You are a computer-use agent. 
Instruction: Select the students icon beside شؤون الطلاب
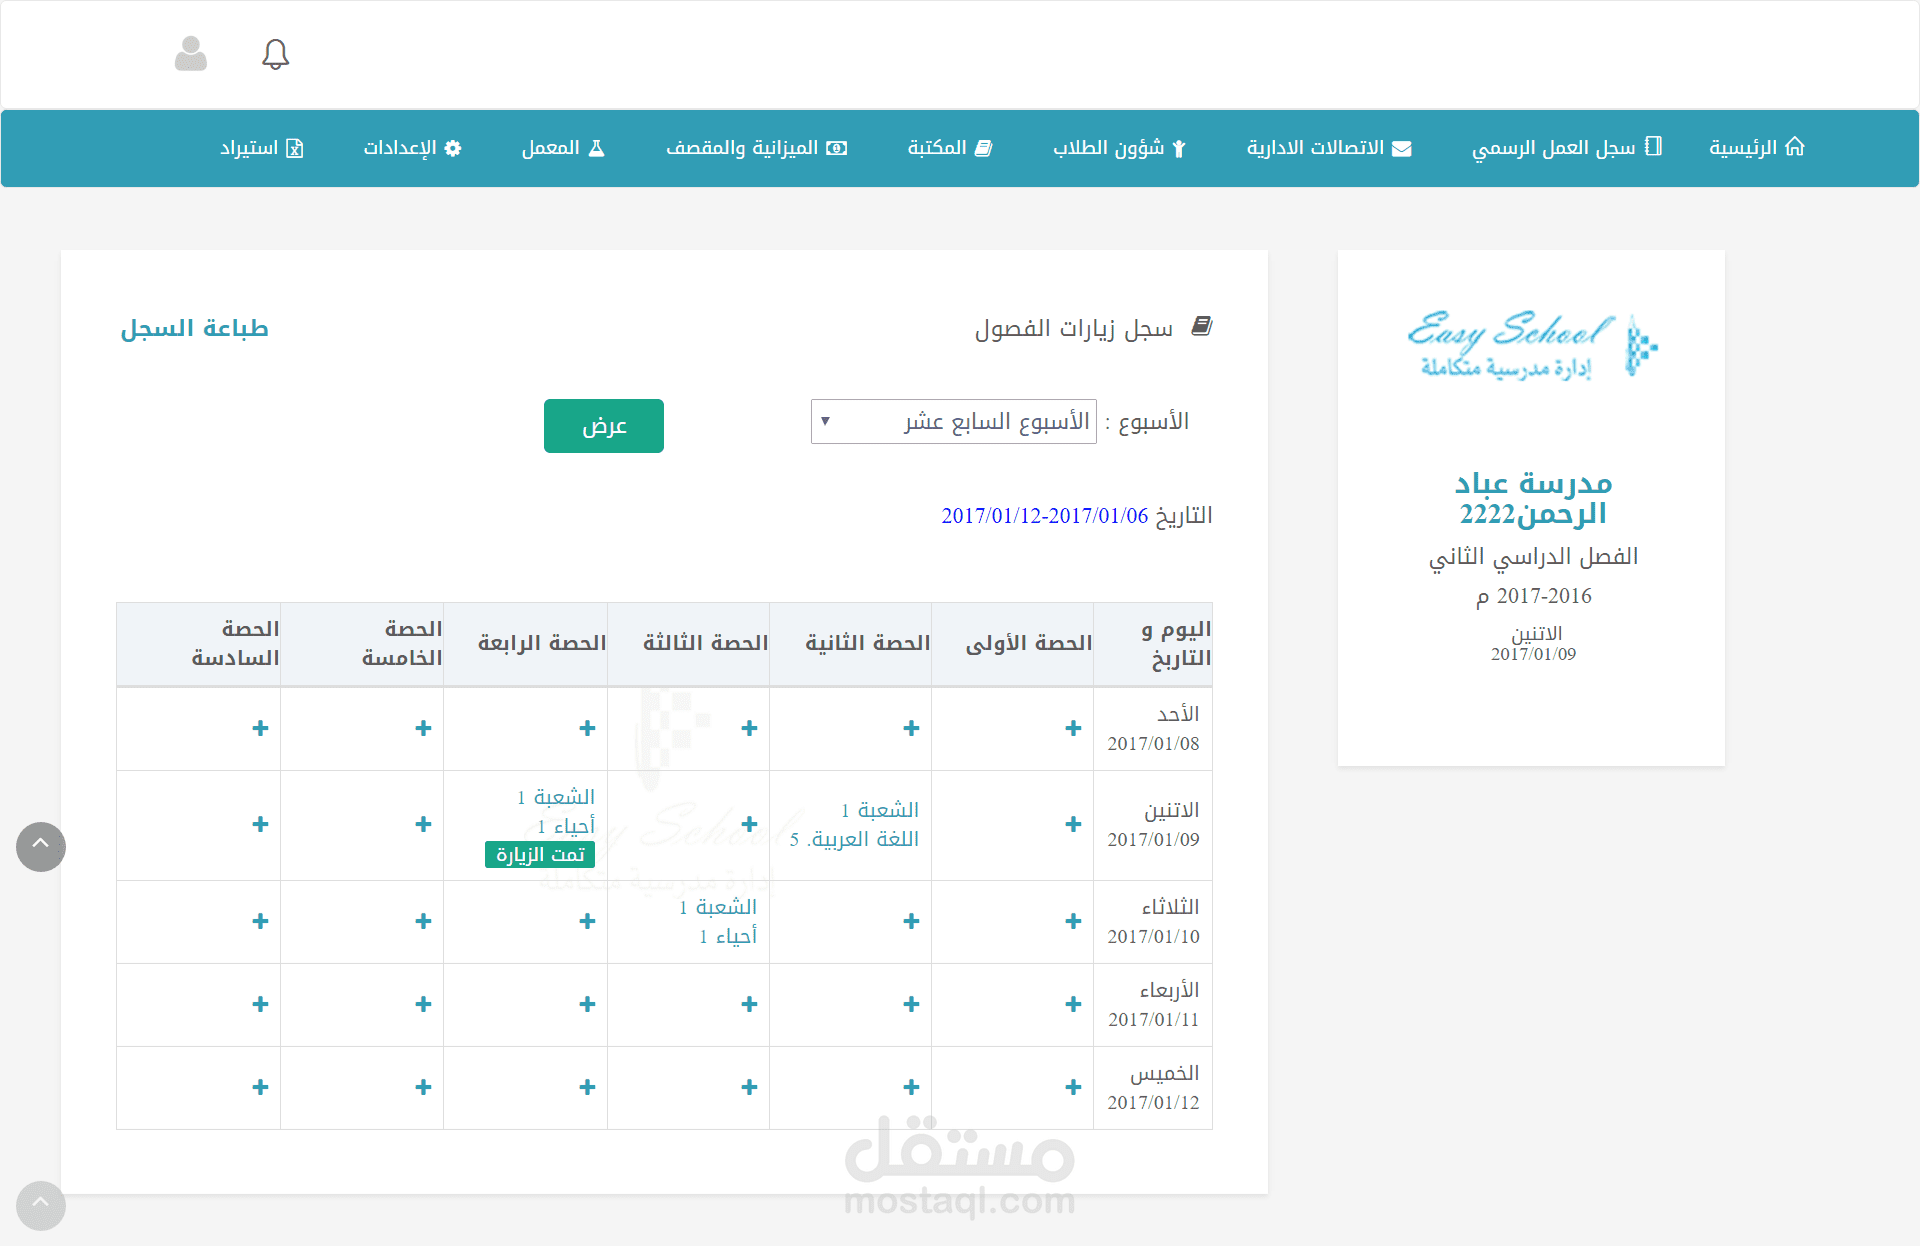[1180, 148]
